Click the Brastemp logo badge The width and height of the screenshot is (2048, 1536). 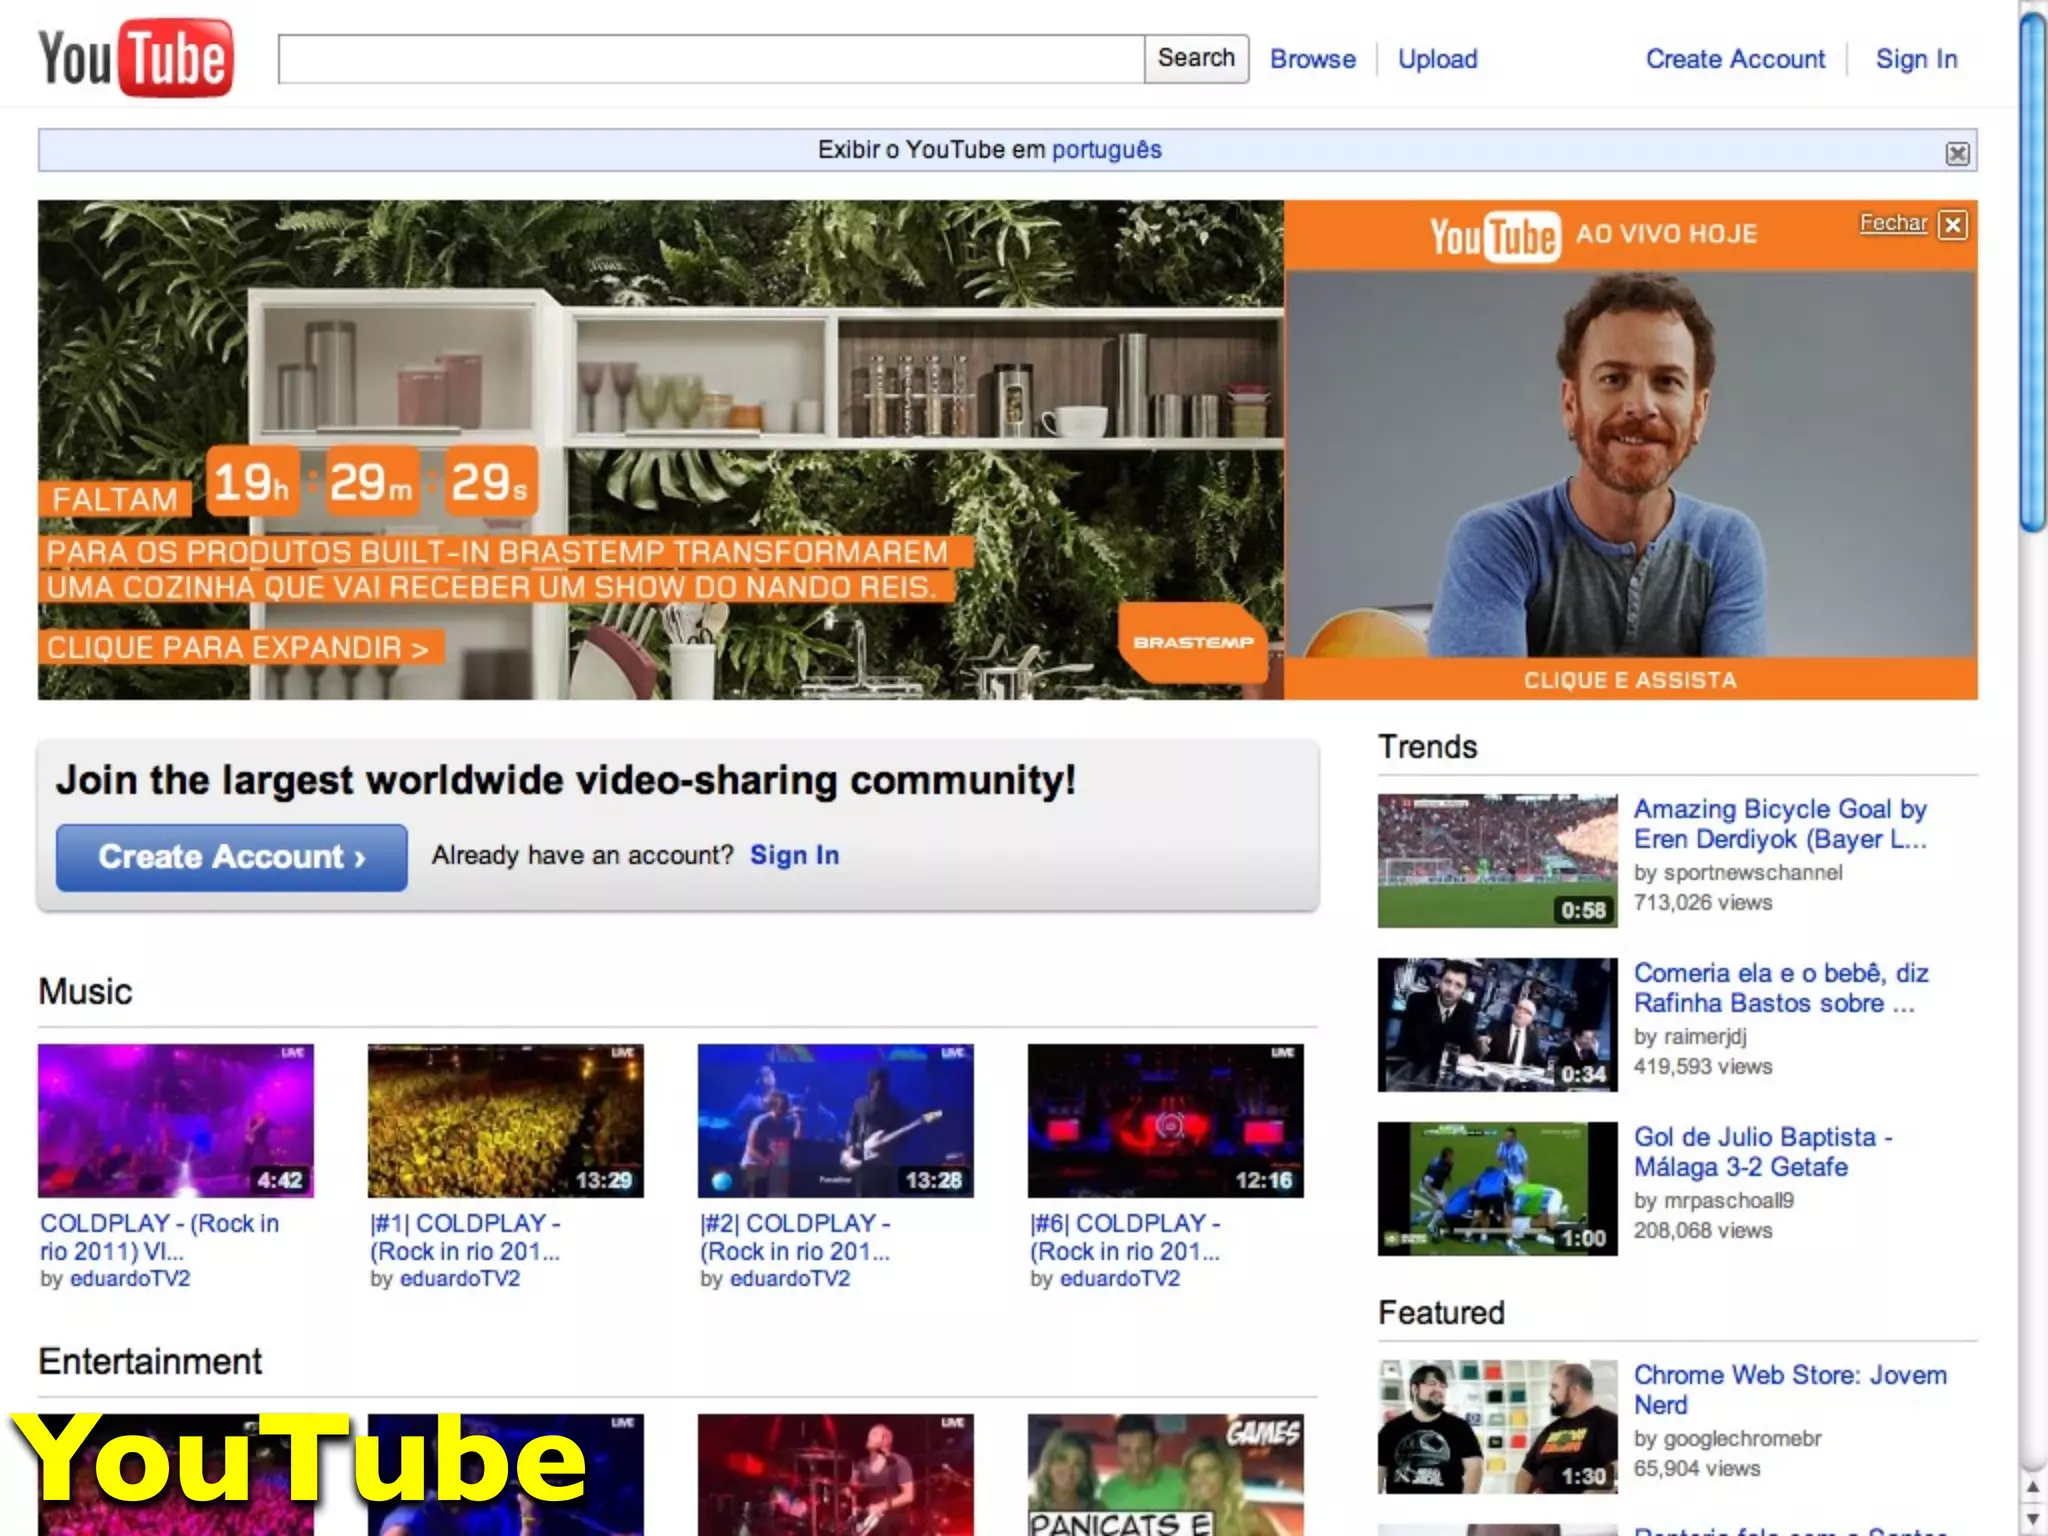pos(1192,642)
